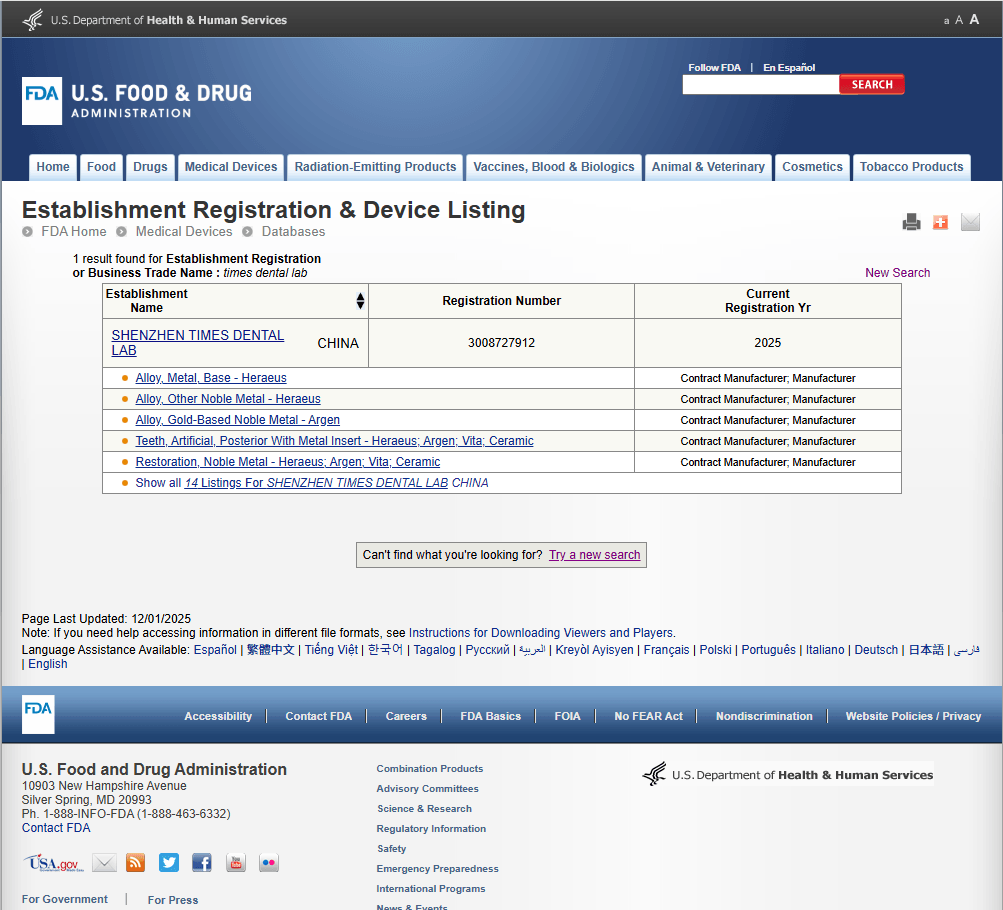Image resolution: width=1003 pixels, height=910 pixels.
Task: Open Alloy, Gold-Based Noble Metal - Argen listing
Action: [237, 420]
